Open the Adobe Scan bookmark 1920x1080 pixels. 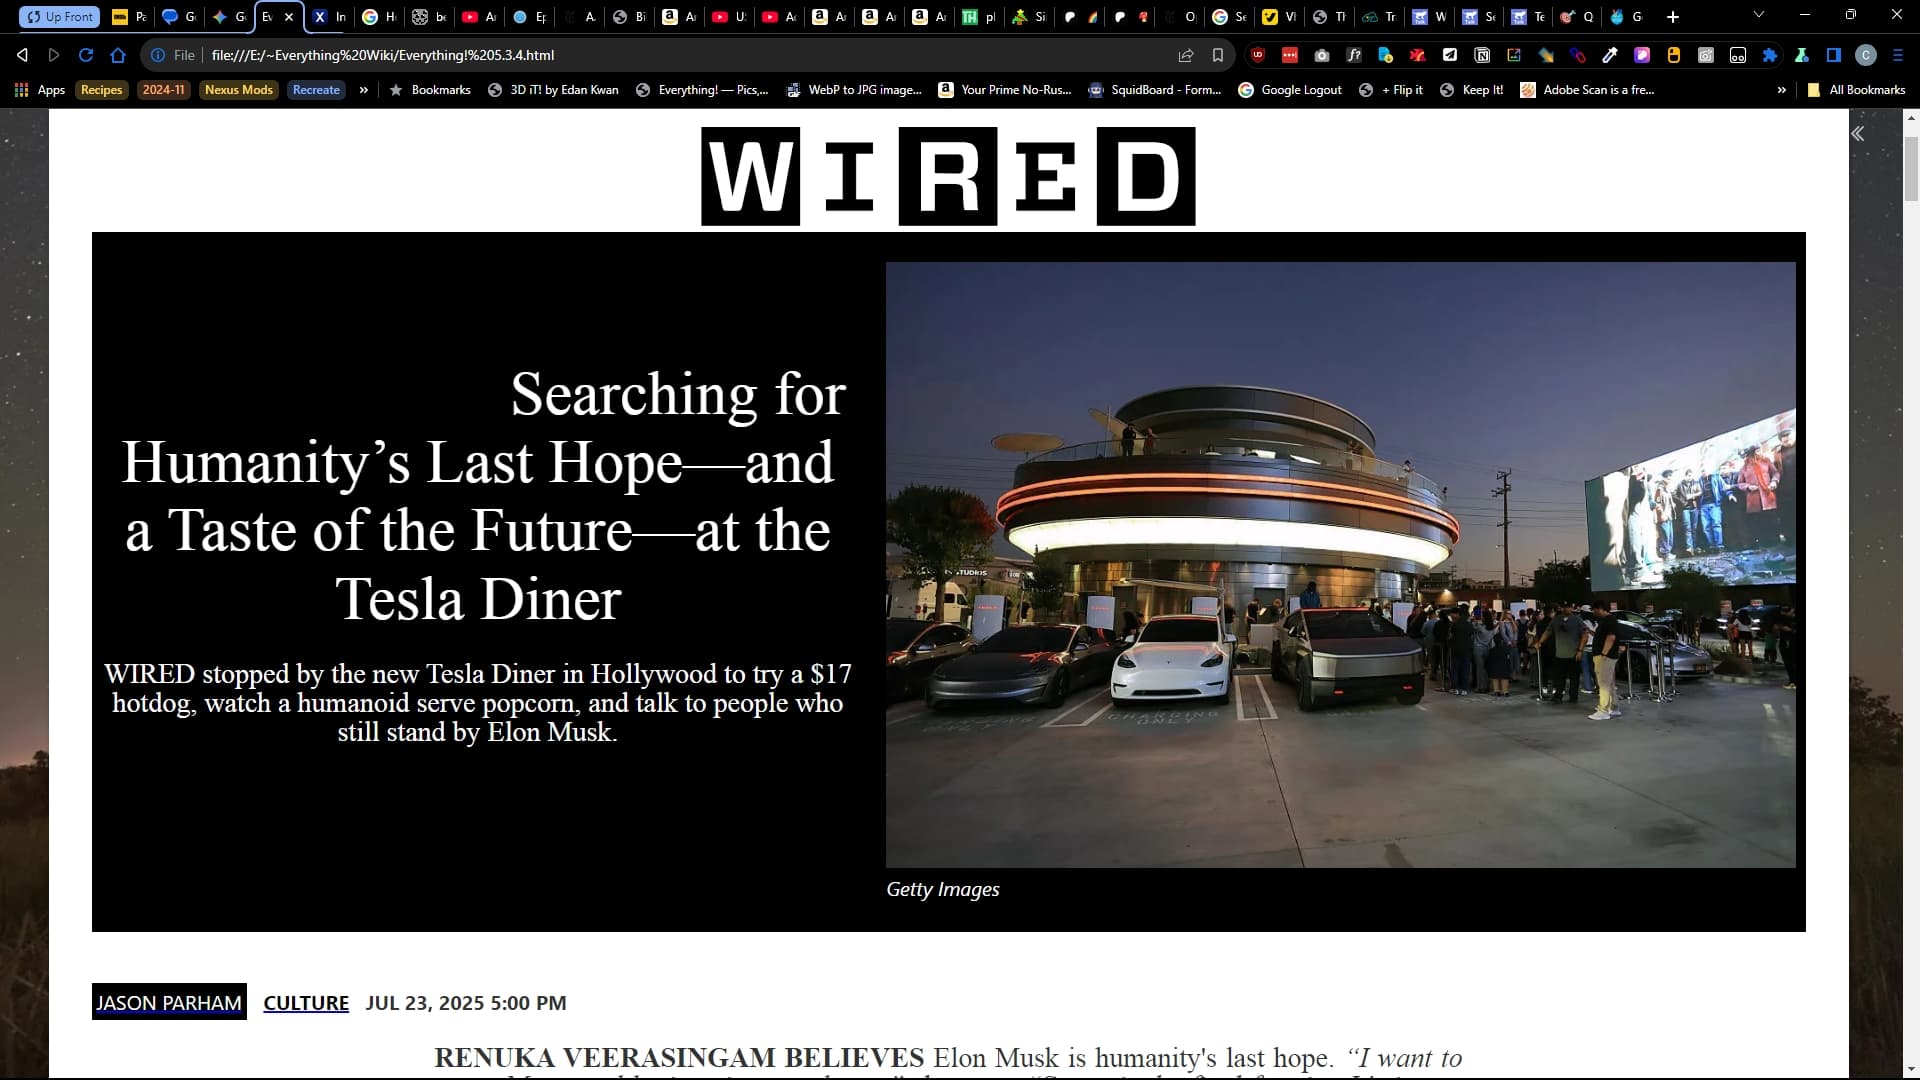(1587, 90)
